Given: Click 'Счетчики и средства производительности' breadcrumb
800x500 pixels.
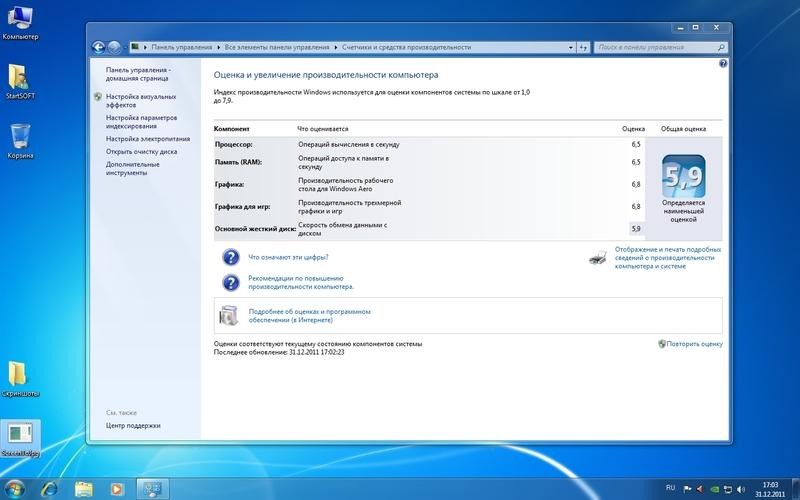Looking at the screenshot, I should 406,47.
